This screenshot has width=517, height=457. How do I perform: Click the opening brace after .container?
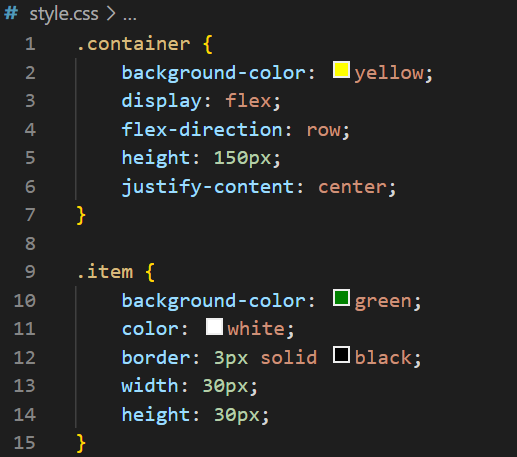click(207, 44)
